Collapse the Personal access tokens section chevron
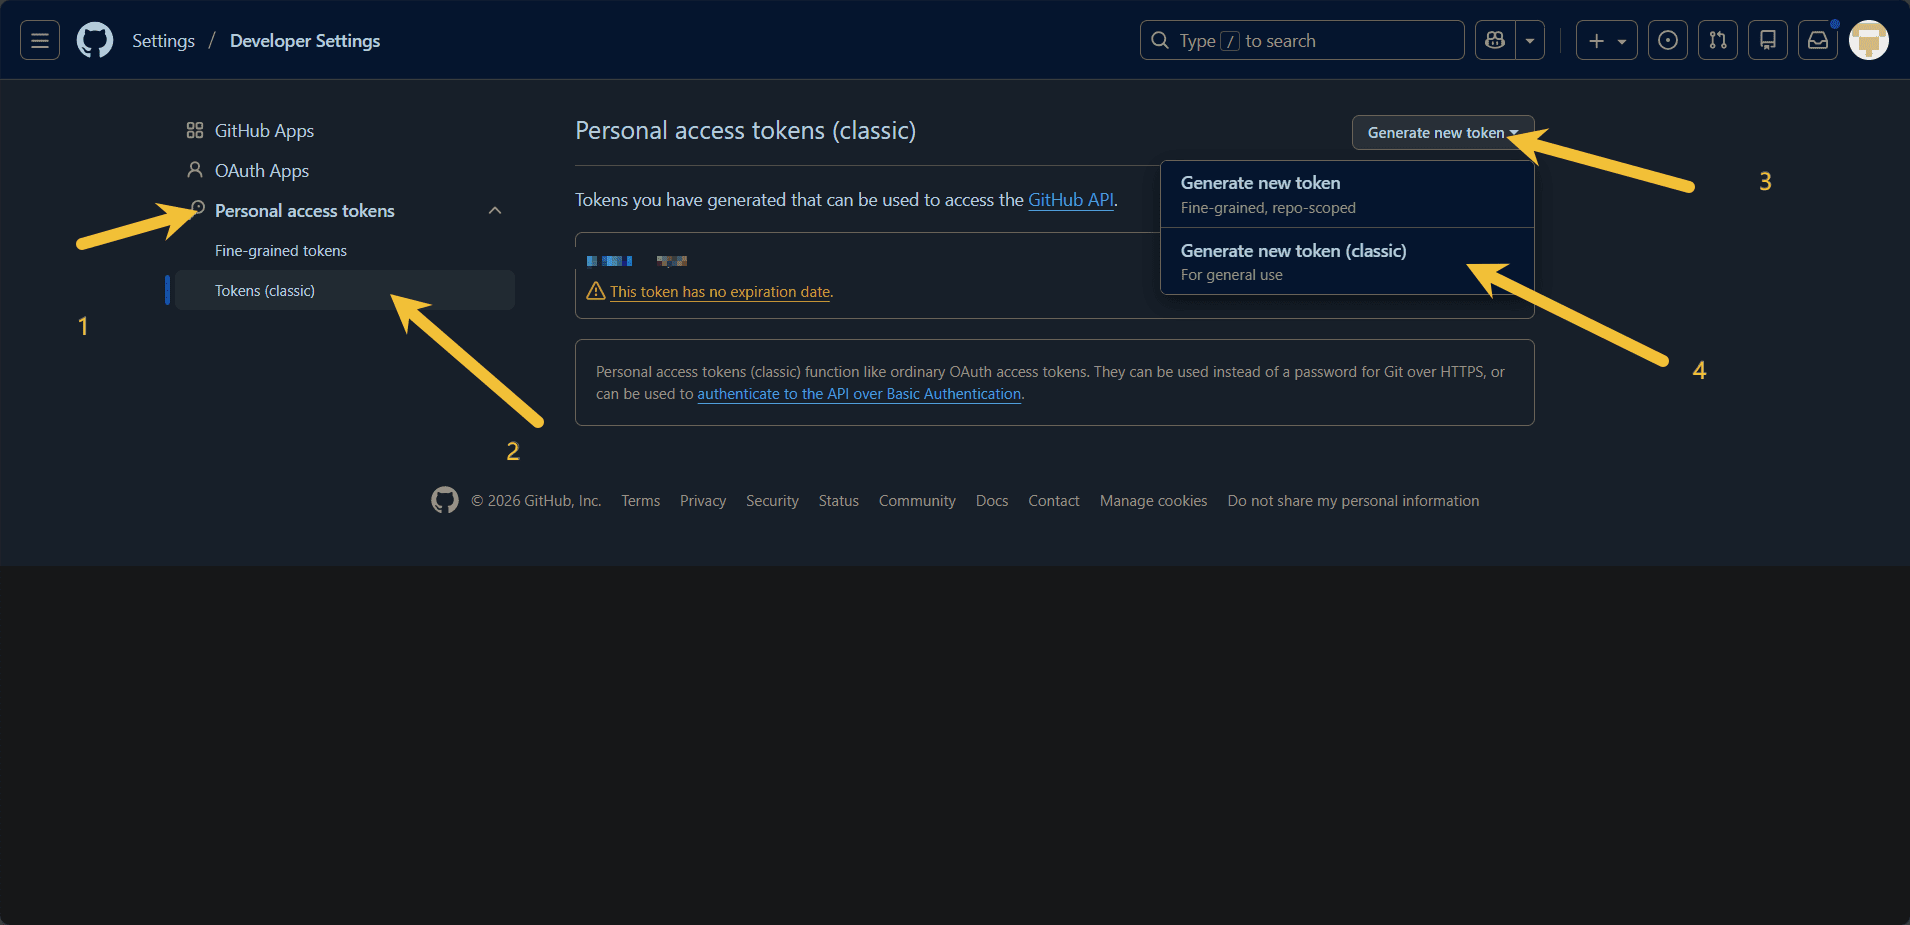Image resolution: width=1910 pixels, height=925 pixels. pos(495,210)
